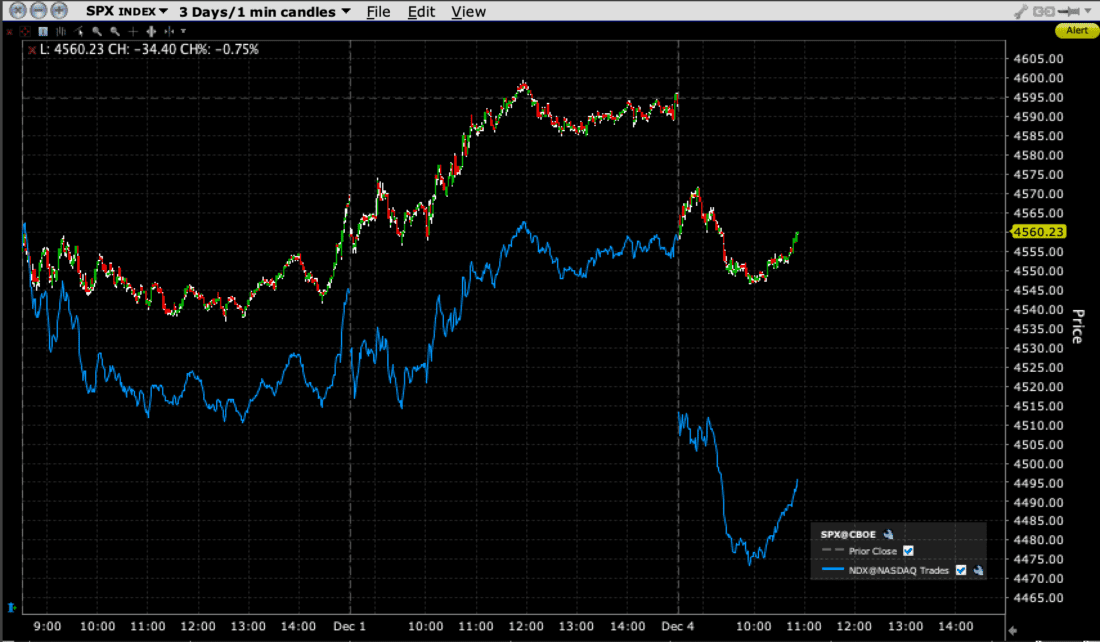Screen dimensions: 1100x642
Task: Select the plus crosshair tool icon
Action: 133,32
